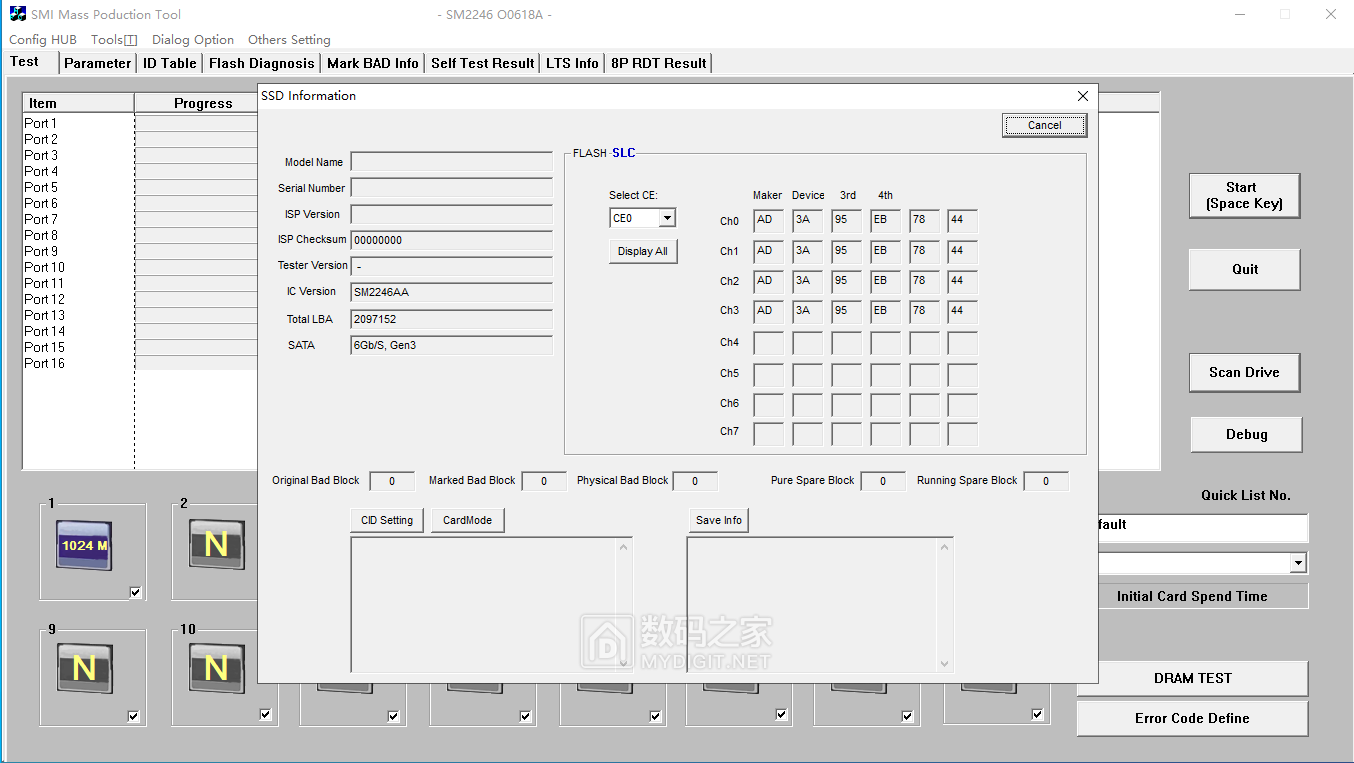The height and width of the screenshot is (763, 1354).
Task: Click the ISP Version field
Action: point(452,214)
